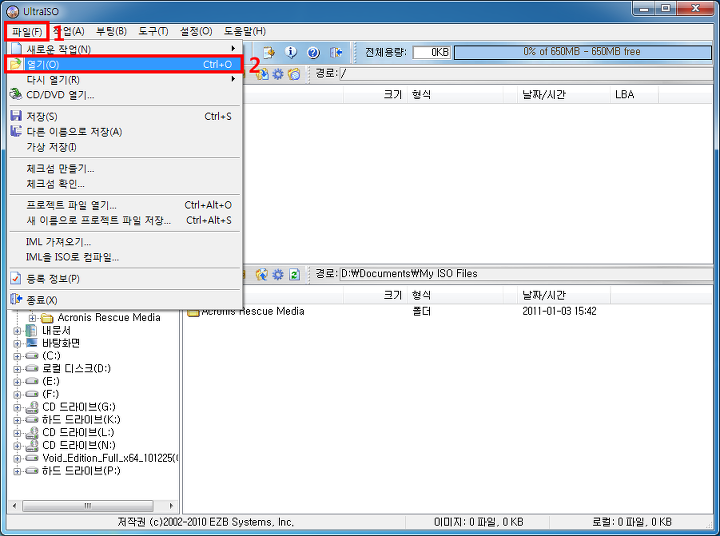720x536 pixels.
Task: Choose 저장(S) menu entry
Action: coord(124,116)
